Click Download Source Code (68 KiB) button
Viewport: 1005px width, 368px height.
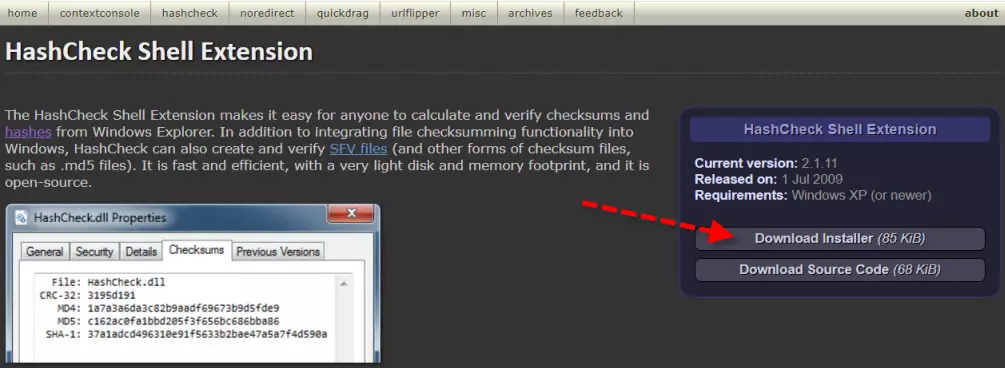(840, 269)
